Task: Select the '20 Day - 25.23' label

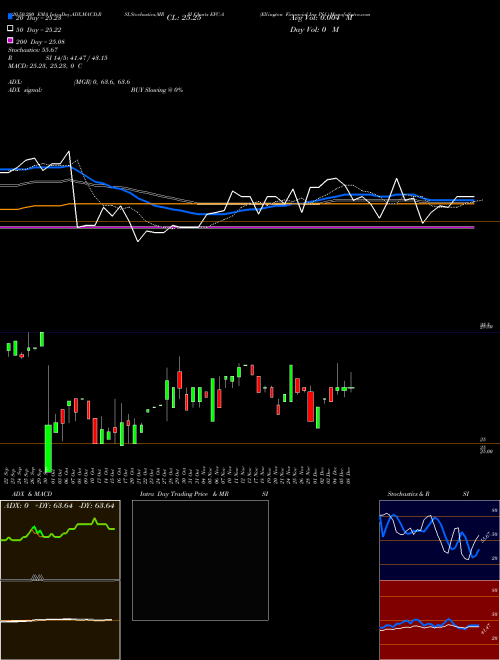Action: (39, 18)
